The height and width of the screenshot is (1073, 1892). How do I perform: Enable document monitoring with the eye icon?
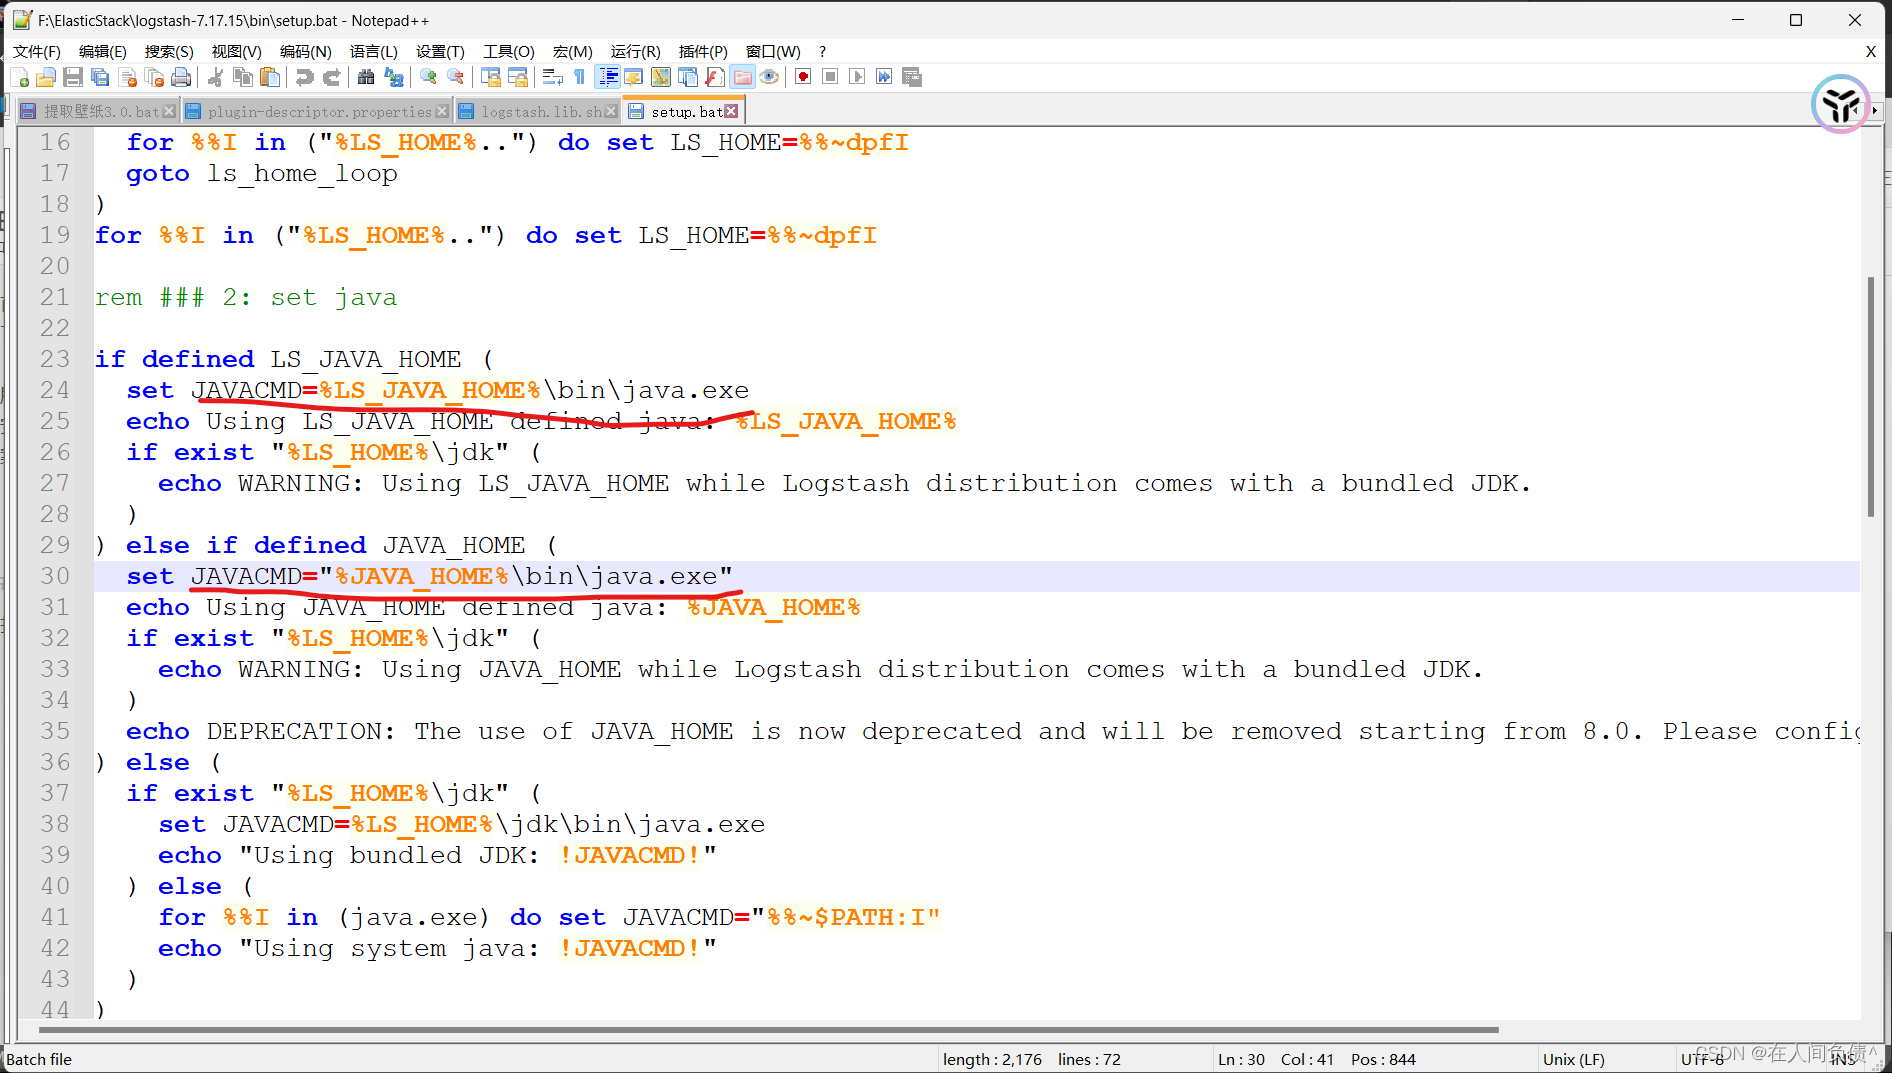(x=769, y=77)
